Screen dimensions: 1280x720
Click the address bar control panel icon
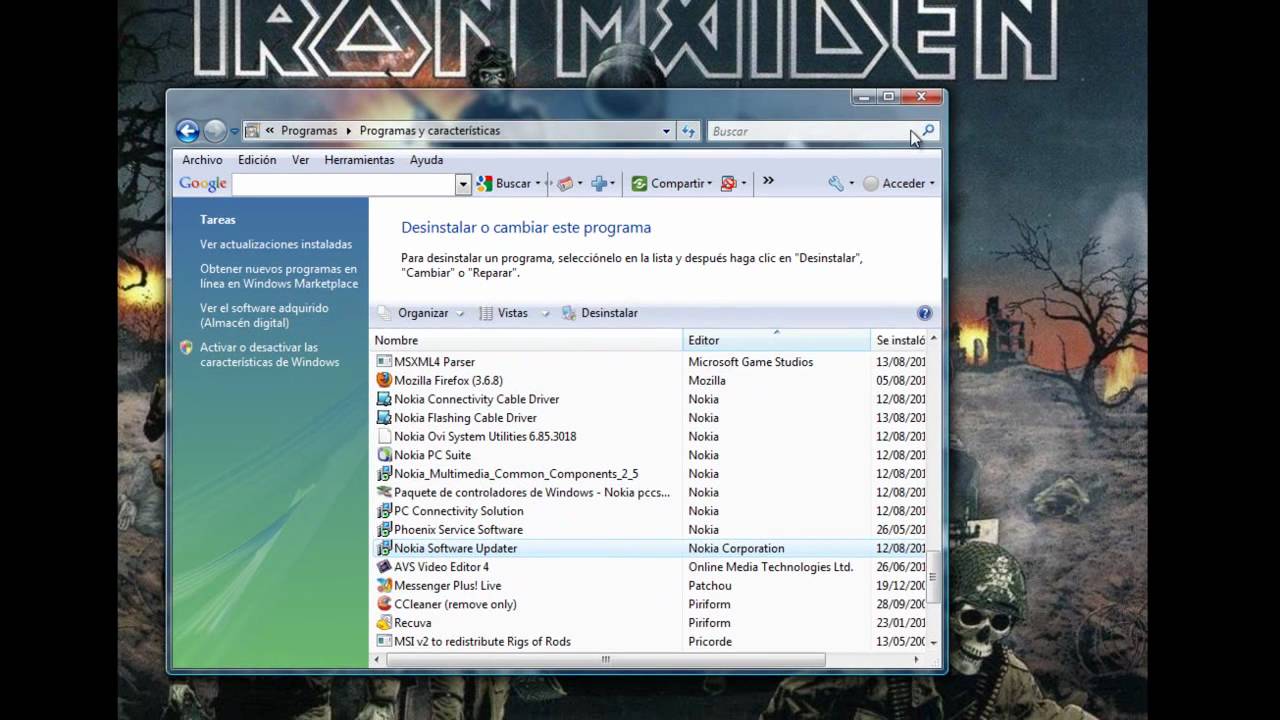tap(252, 131)
